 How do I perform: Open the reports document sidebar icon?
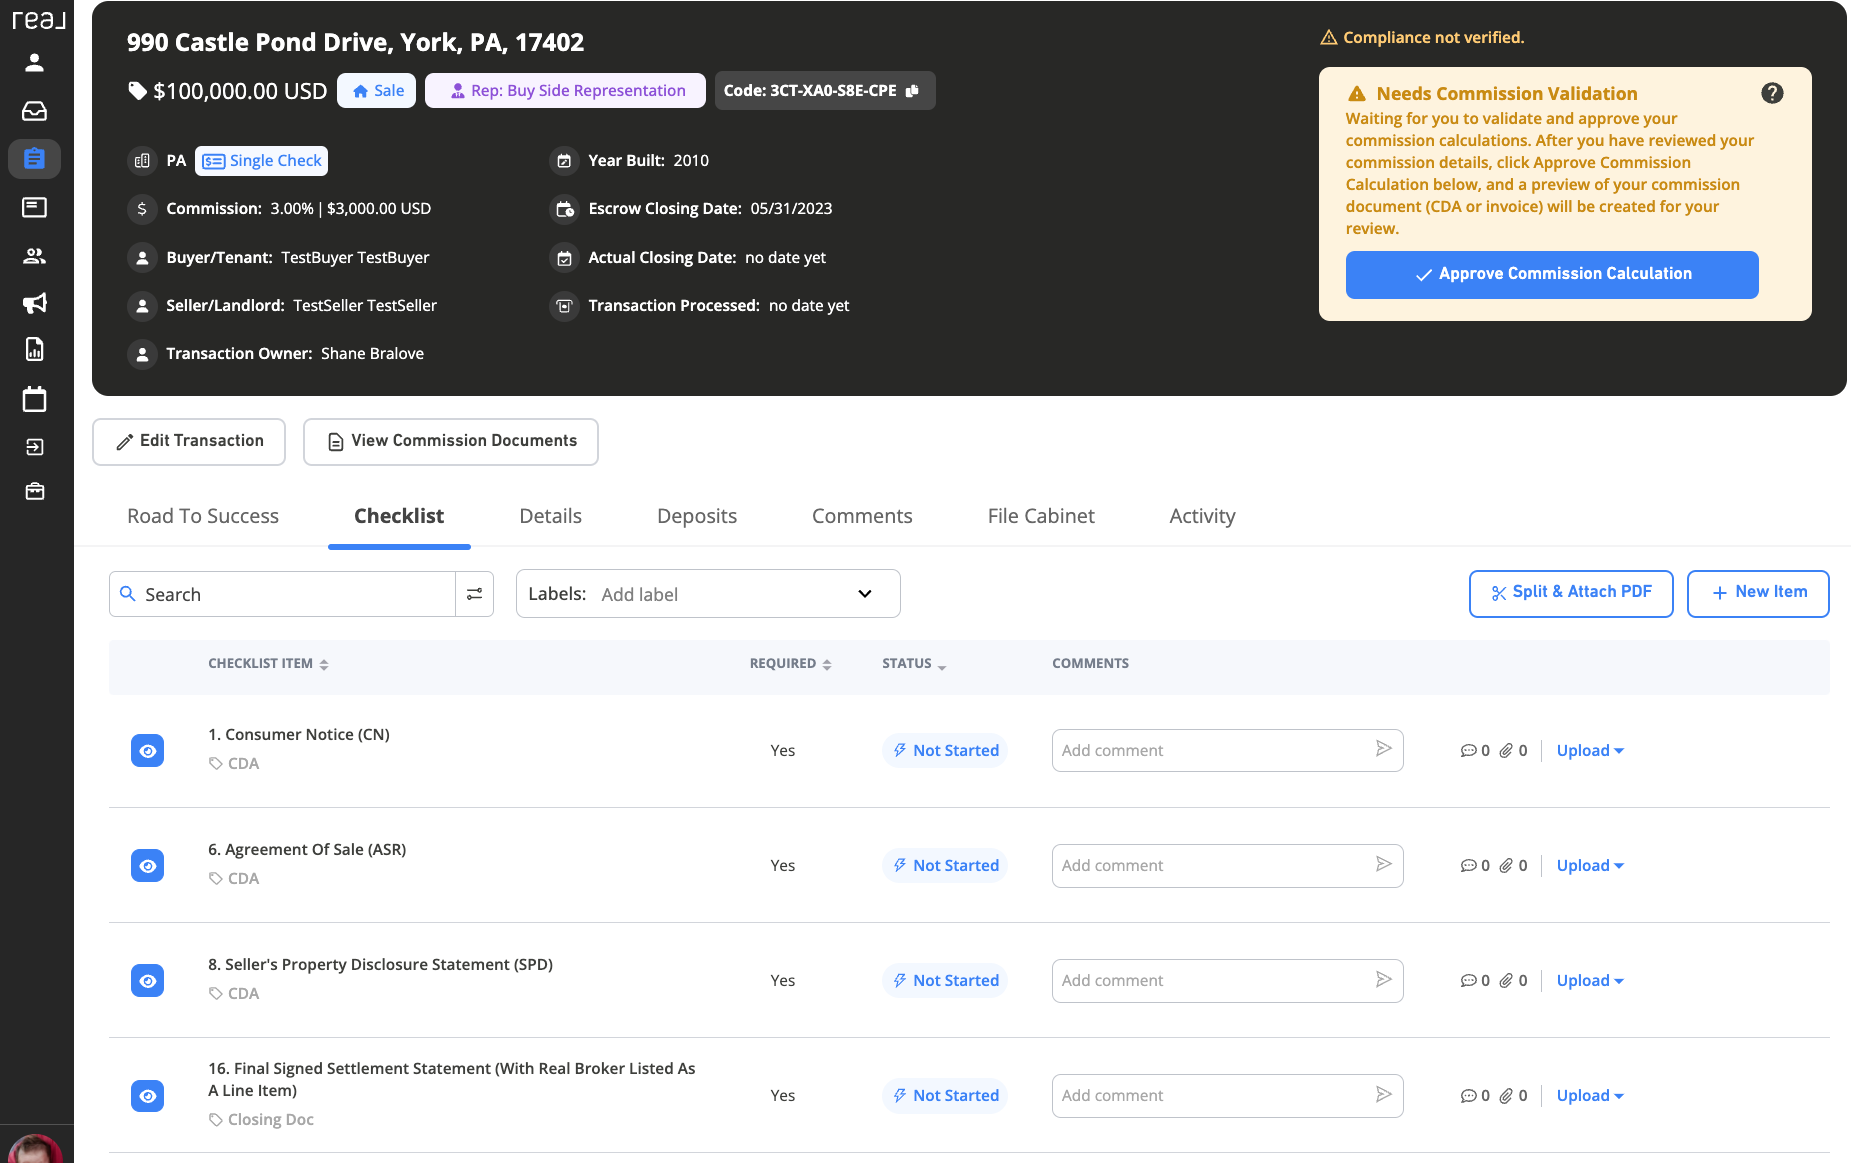(35, 349)
